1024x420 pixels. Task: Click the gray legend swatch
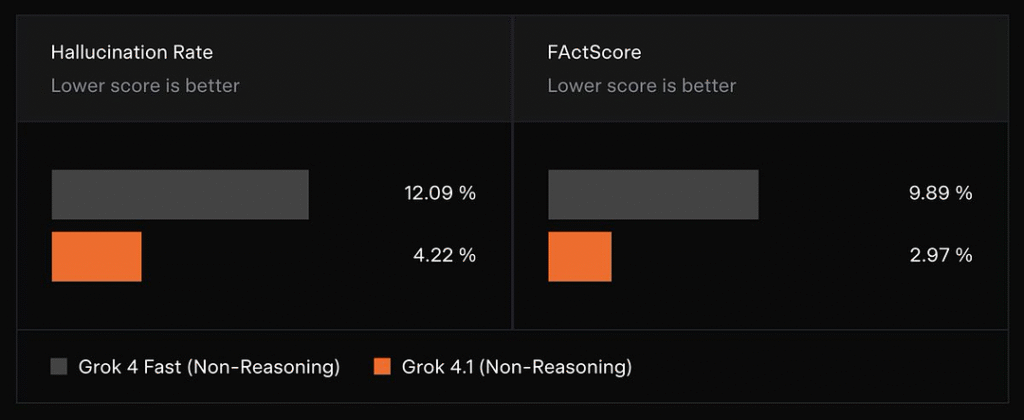[59, 367]
